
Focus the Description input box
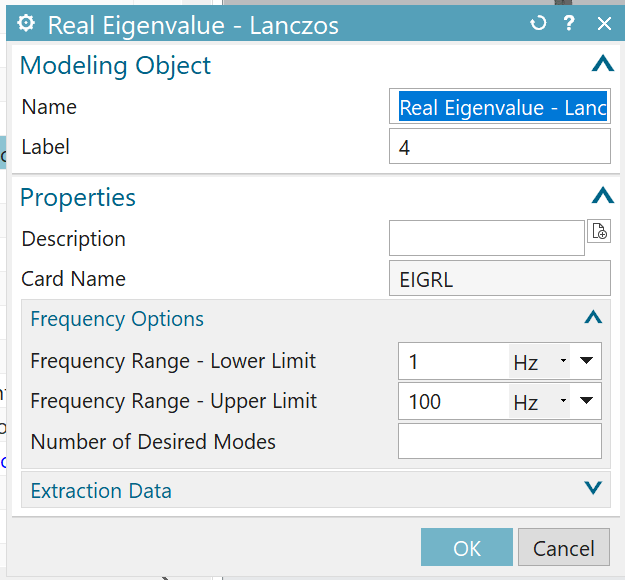click(486, 238)
